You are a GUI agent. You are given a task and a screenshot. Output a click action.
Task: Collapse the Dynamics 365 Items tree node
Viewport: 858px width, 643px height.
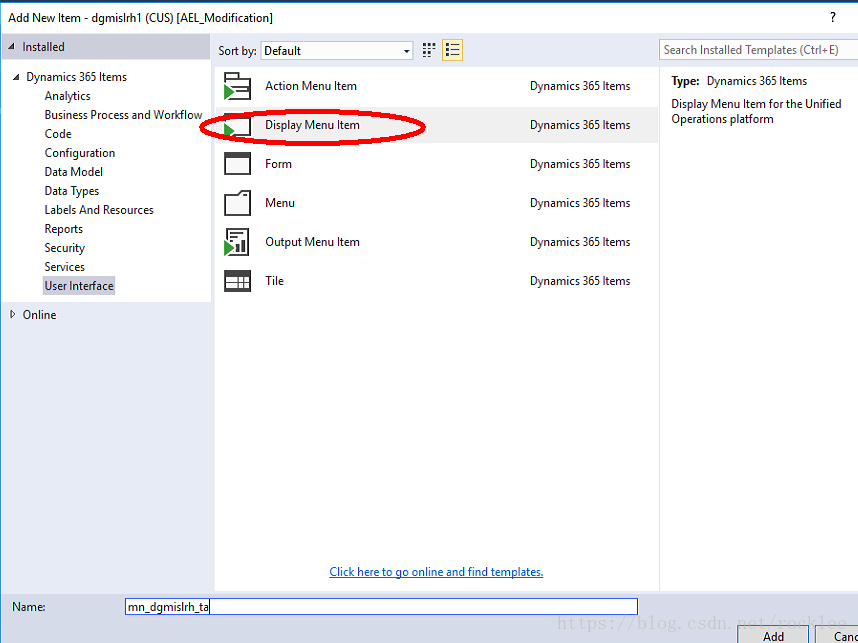[x=16, y=77]
